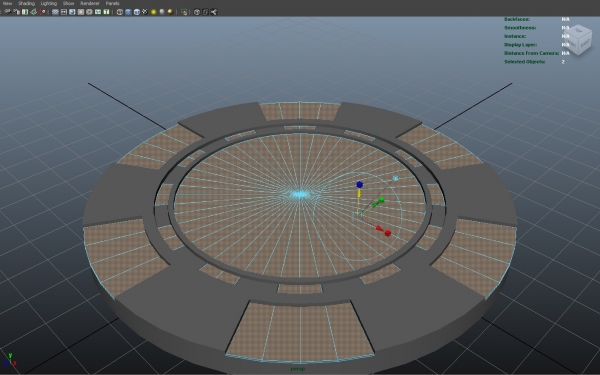Enable smooth shade all blue cube icon
This screenshot has width=600, height=375.
pyautogui.click(x=128, y=12)
